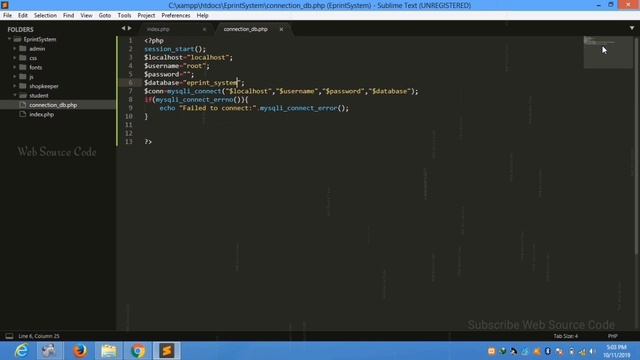The image size is (640, 360).
Task: Open the Help menu
Action: coord(202,16)
